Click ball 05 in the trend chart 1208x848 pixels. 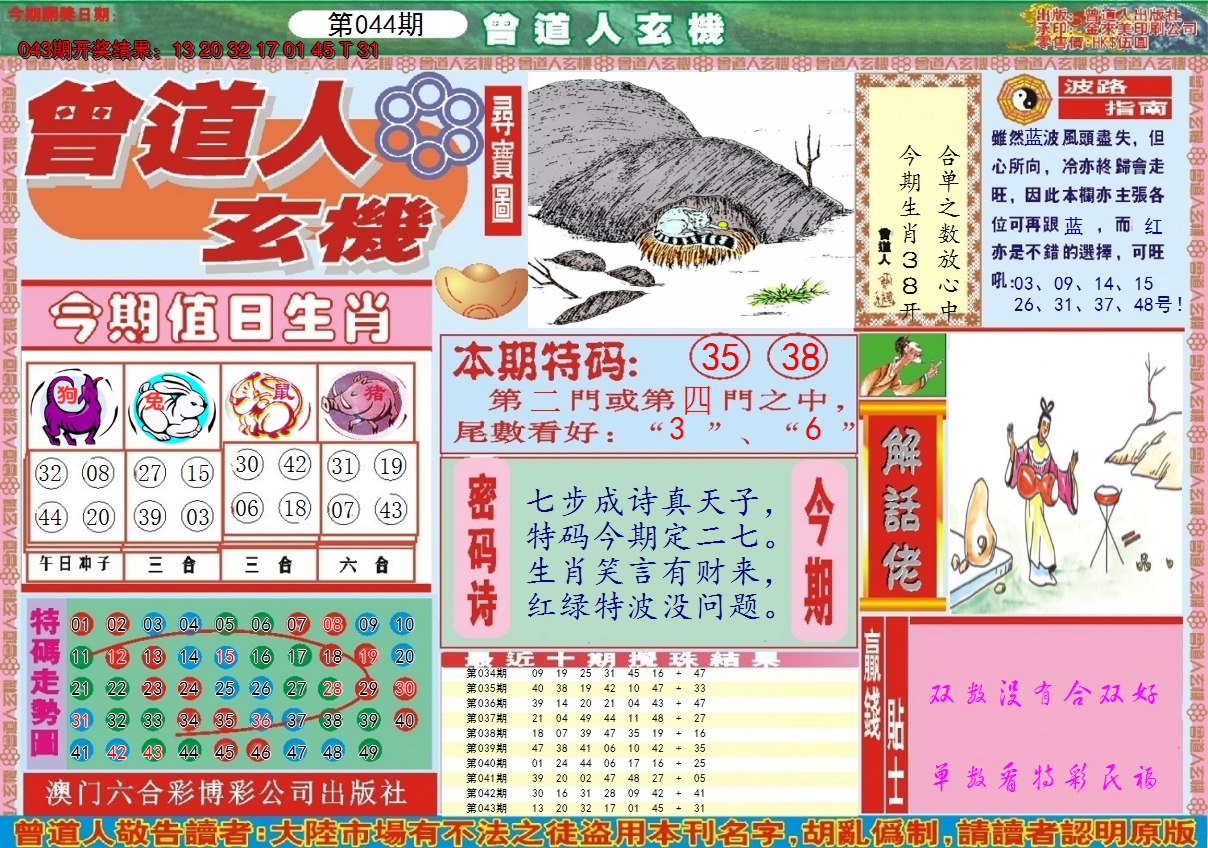(225, 625)
